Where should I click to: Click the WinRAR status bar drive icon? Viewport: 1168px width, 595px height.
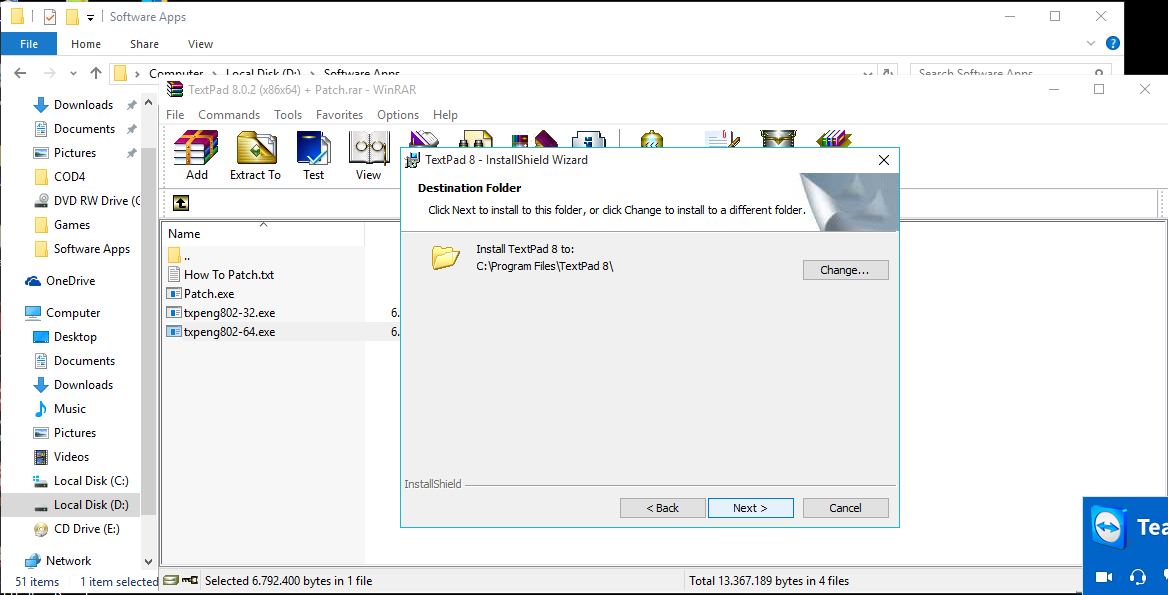coord(171,580)
